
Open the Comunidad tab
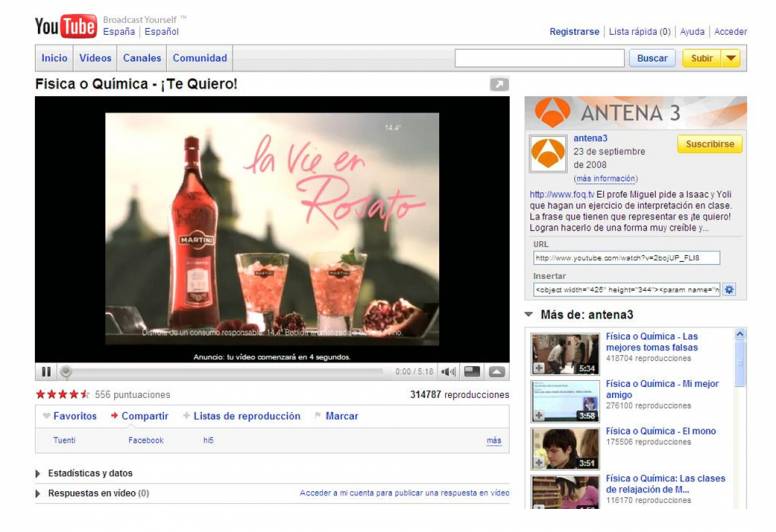coord(200,58)
